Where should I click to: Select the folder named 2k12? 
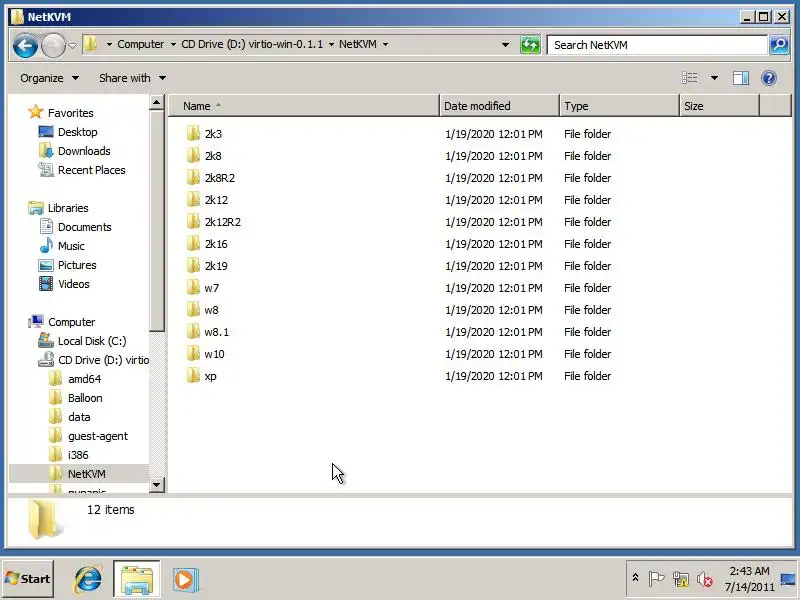216,200
